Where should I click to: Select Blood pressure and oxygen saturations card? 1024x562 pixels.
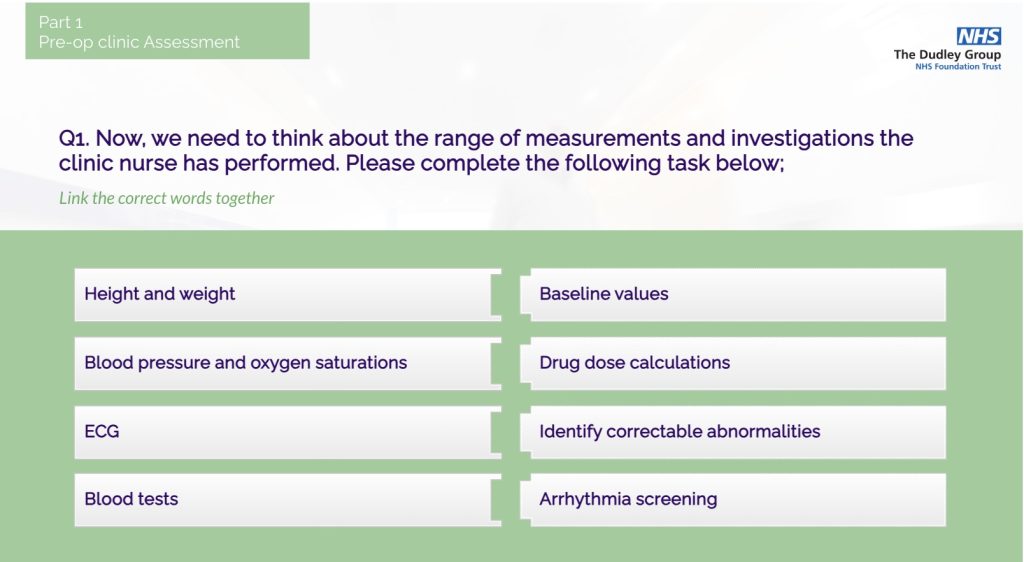[287, 364]
